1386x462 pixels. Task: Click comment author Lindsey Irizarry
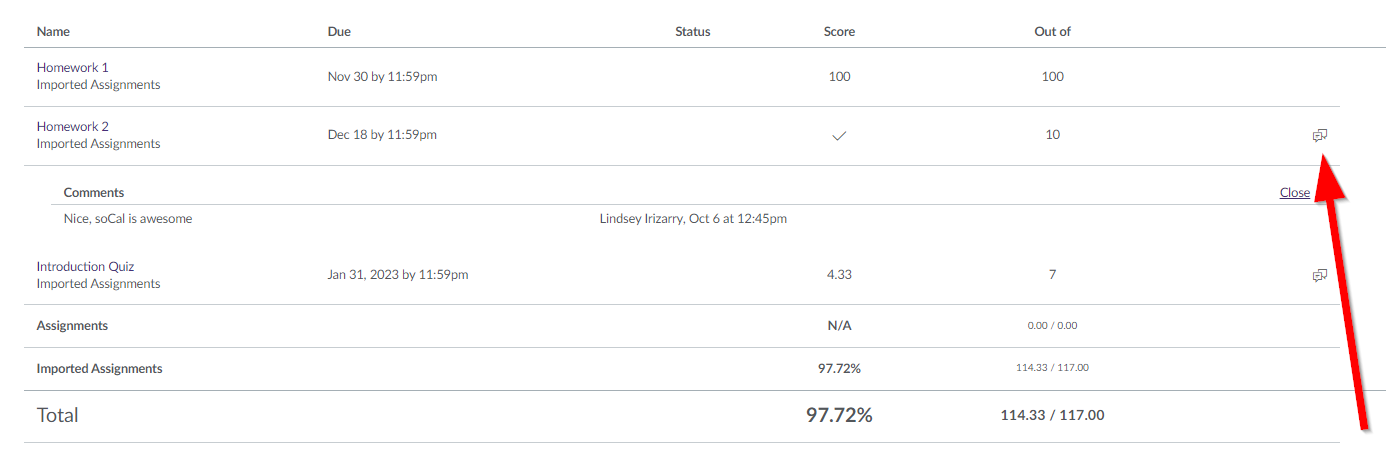tap(642, 219)
